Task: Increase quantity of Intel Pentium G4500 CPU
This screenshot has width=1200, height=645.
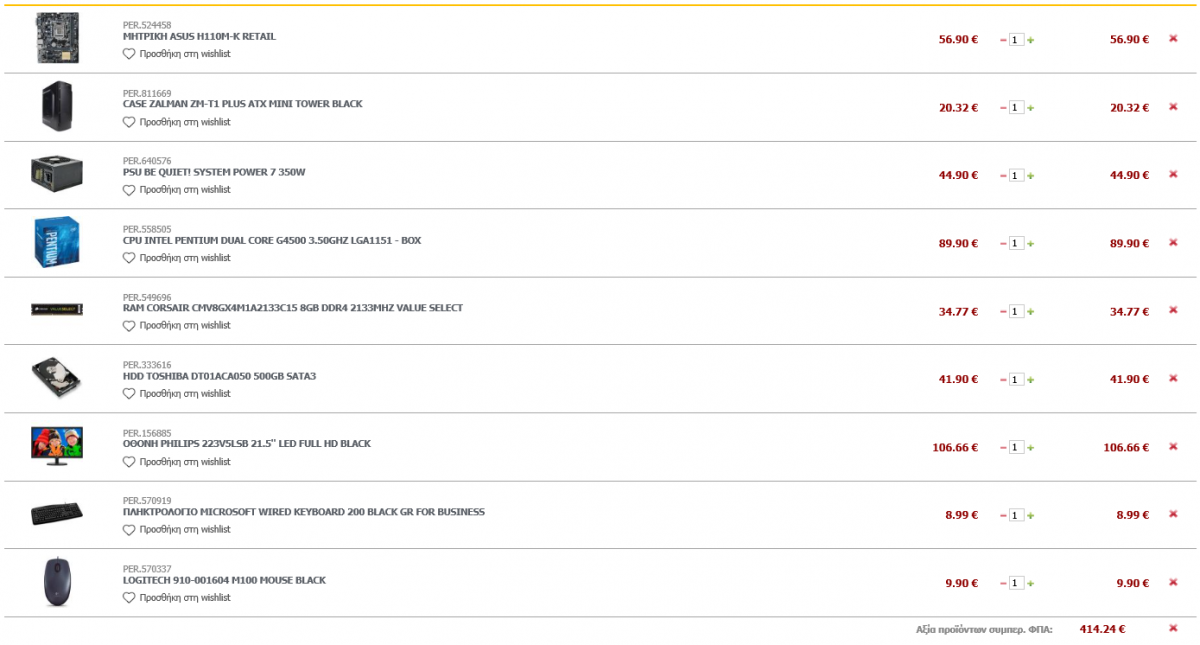Action: [1031, 244]
